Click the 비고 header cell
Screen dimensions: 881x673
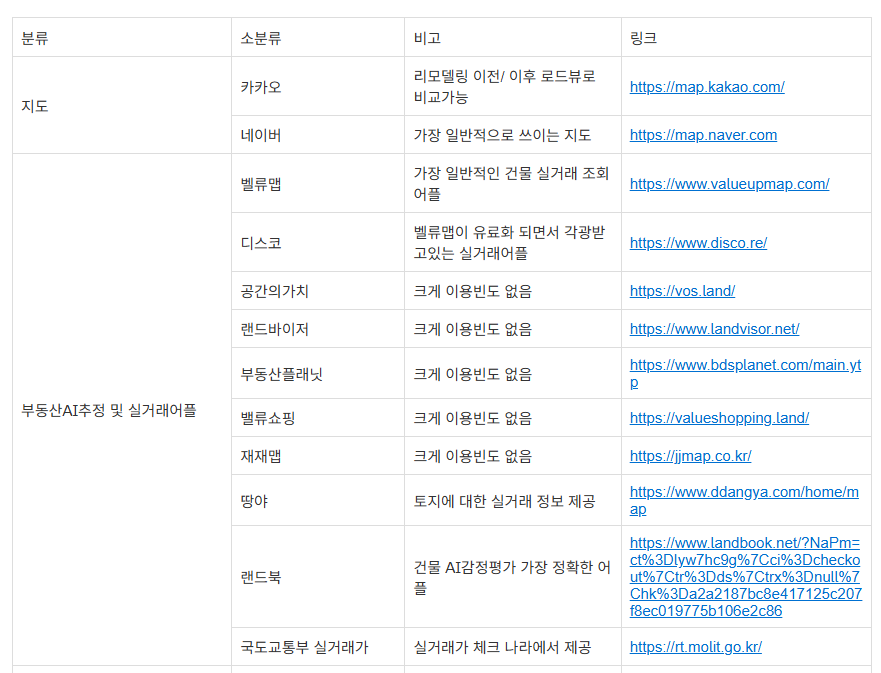[x=513, y=38]
